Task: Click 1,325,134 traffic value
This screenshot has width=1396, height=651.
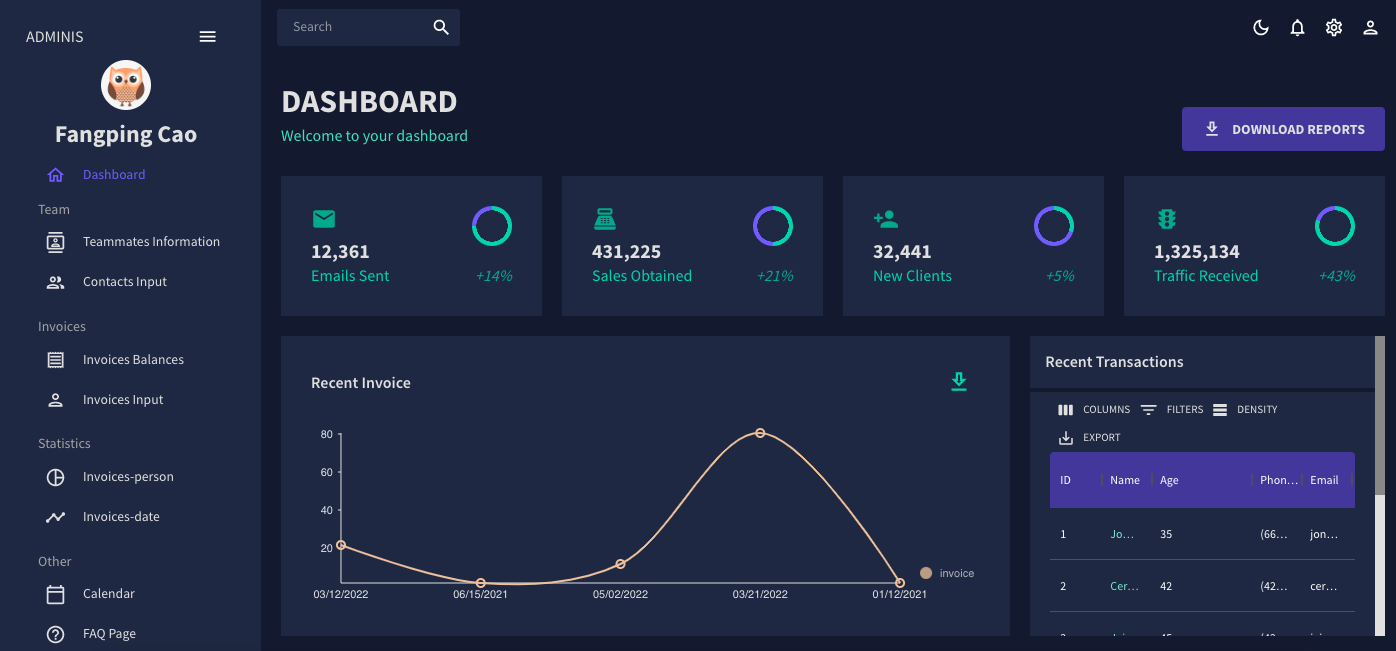Action: (x=1197, y=252)
